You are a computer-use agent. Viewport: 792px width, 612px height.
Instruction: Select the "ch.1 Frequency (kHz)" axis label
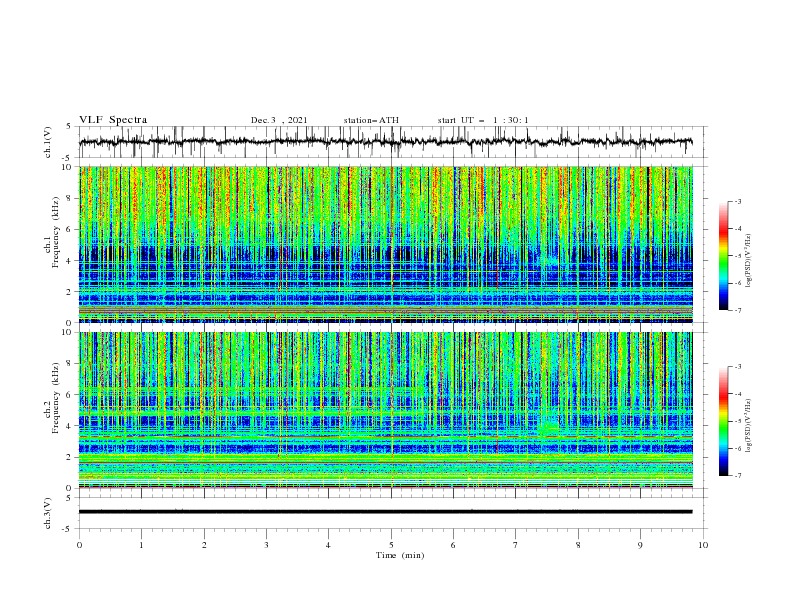52,232
